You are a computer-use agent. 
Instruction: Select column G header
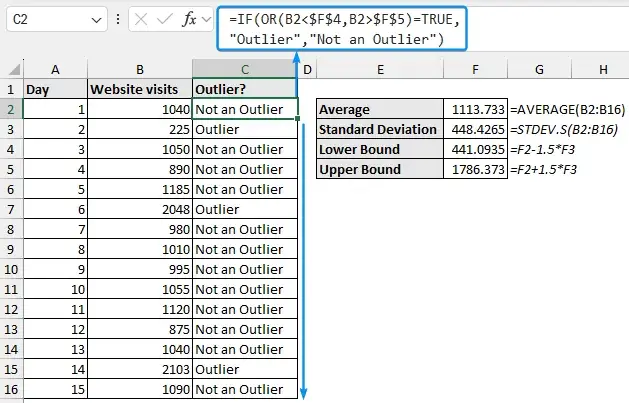pyautogui.click(x=539, y=69)
